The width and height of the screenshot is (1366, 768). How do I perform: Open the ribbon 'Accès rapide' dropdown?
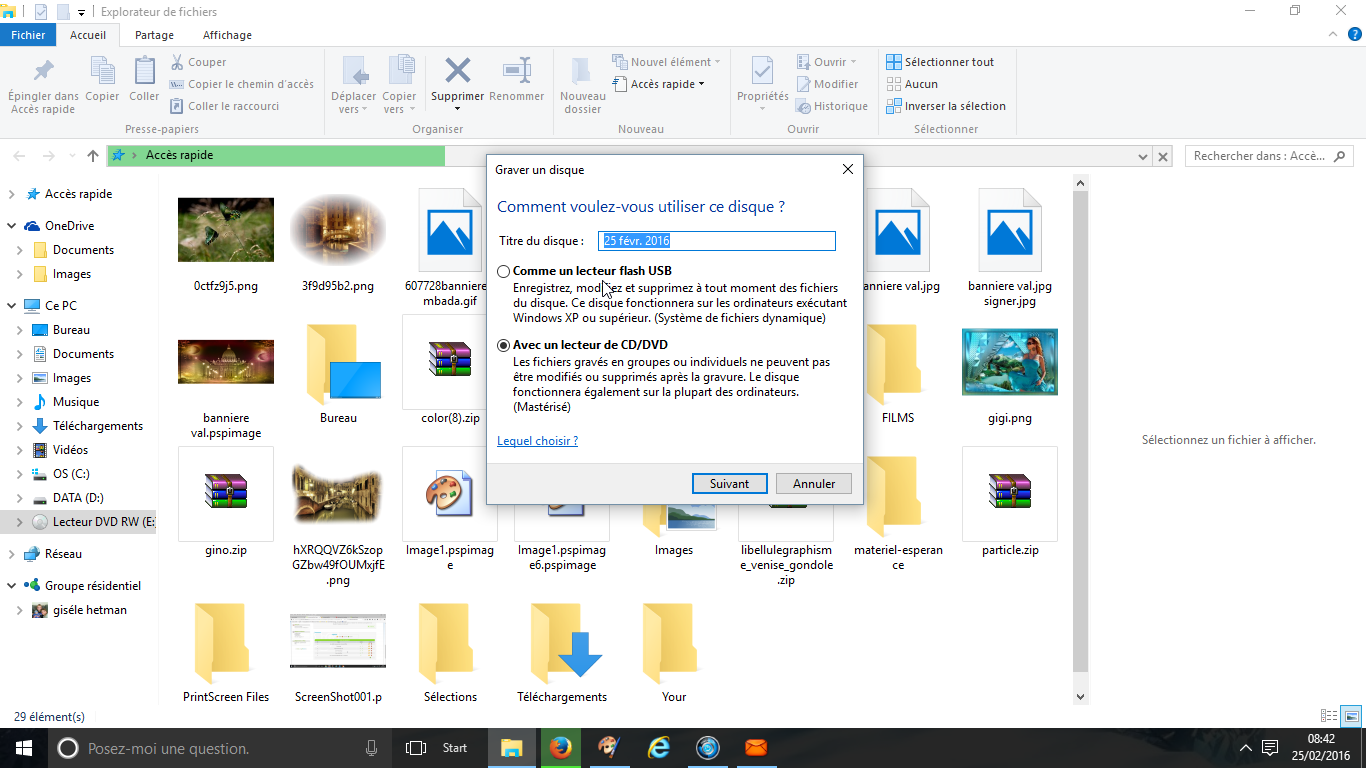pyautogui.click(x=658, y=84)
